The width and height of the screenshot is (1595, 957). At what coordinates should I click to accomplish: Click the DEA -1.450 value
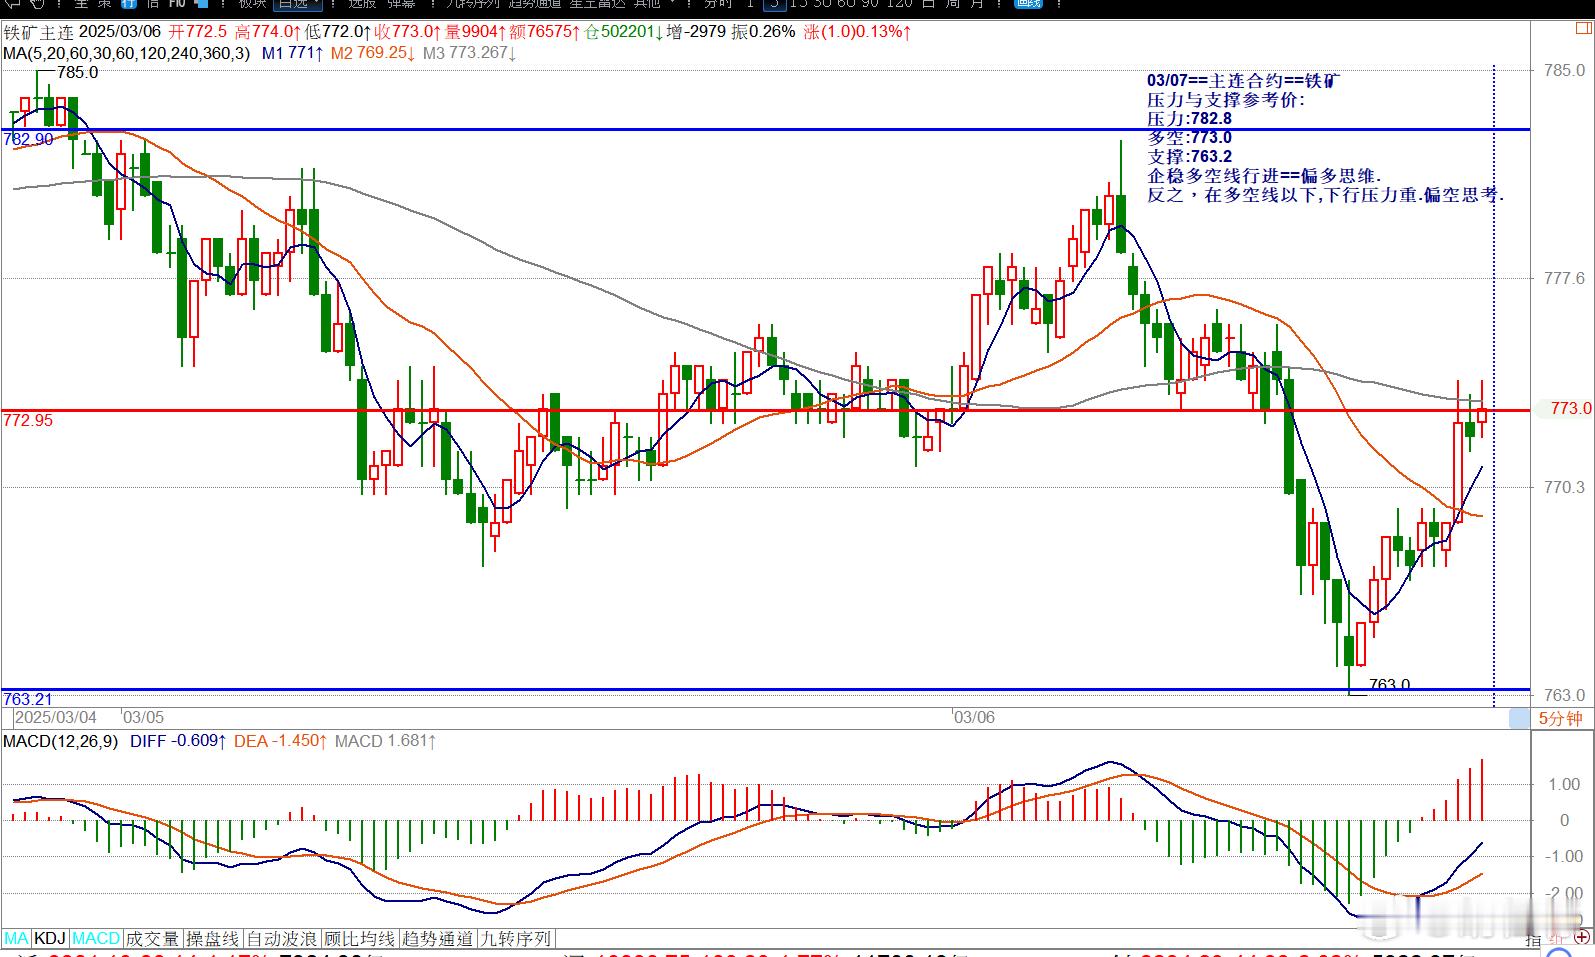(281, 741)
